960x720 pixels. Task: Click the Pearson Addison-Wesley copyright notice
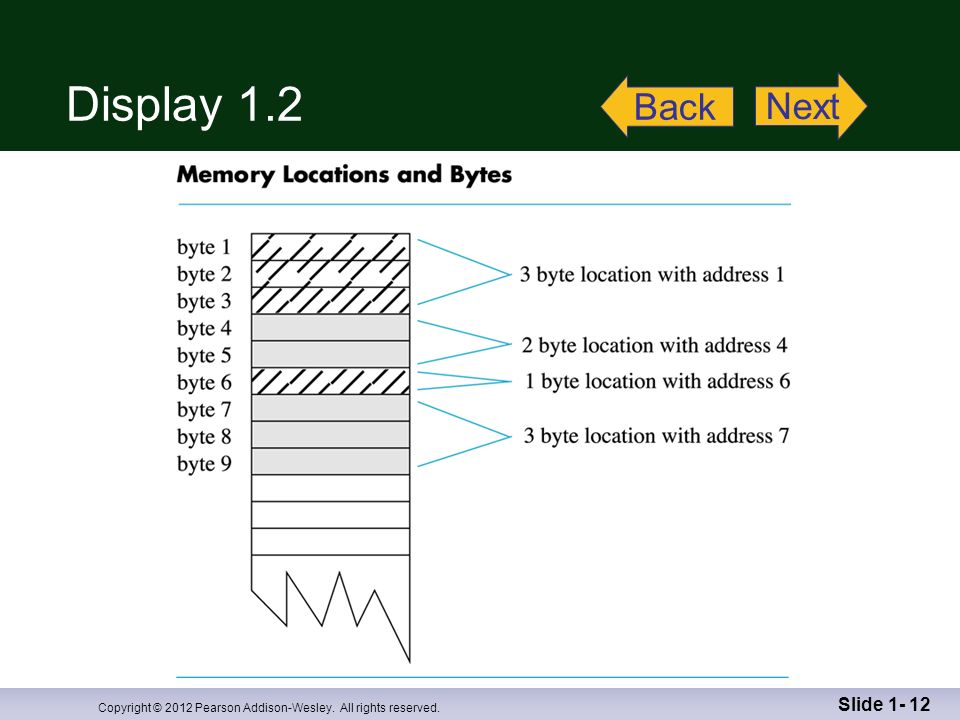[269, 708]
